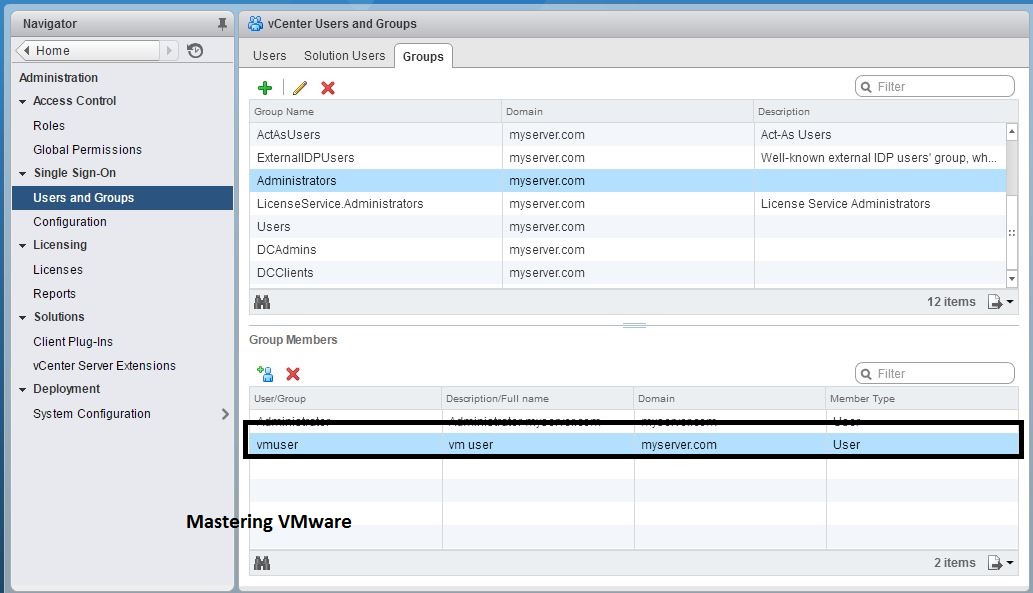Add member to group icon
Screen dimensions: 1033x593
pyautogui.click(x=265, y=374)
